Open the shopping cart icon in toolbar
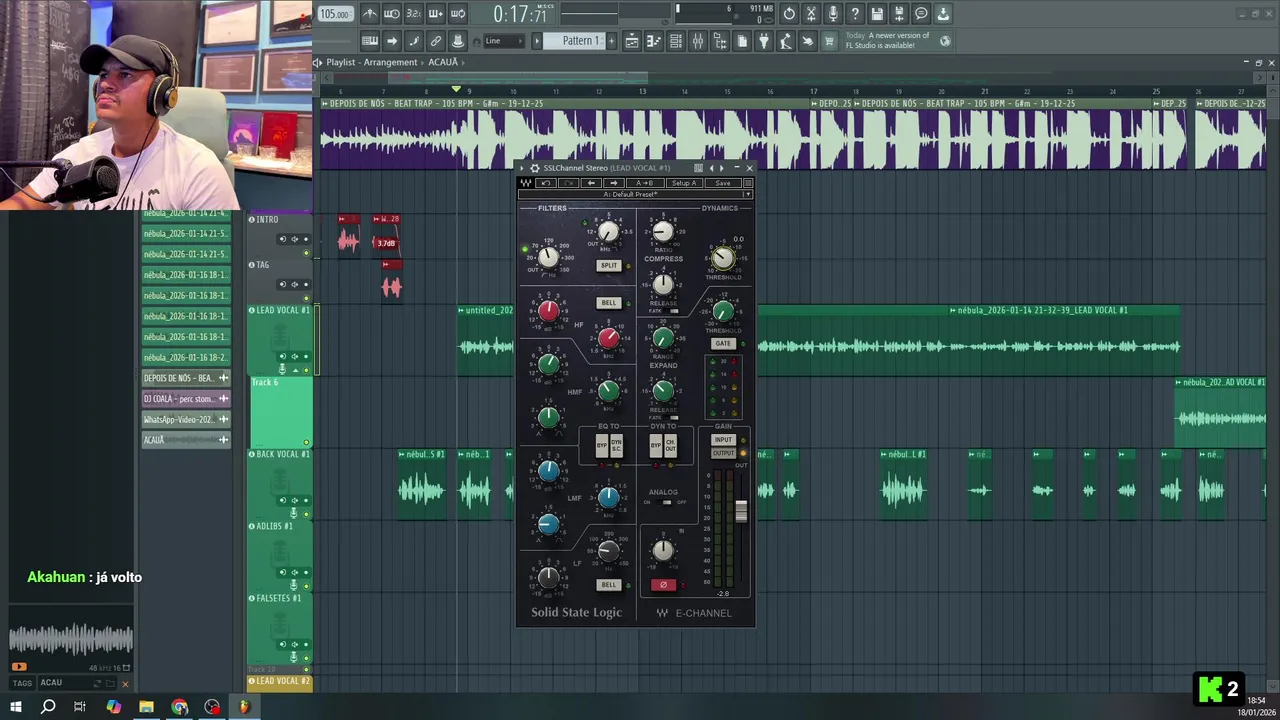This screenshot has height=720, width=1280. click(828, 41)
